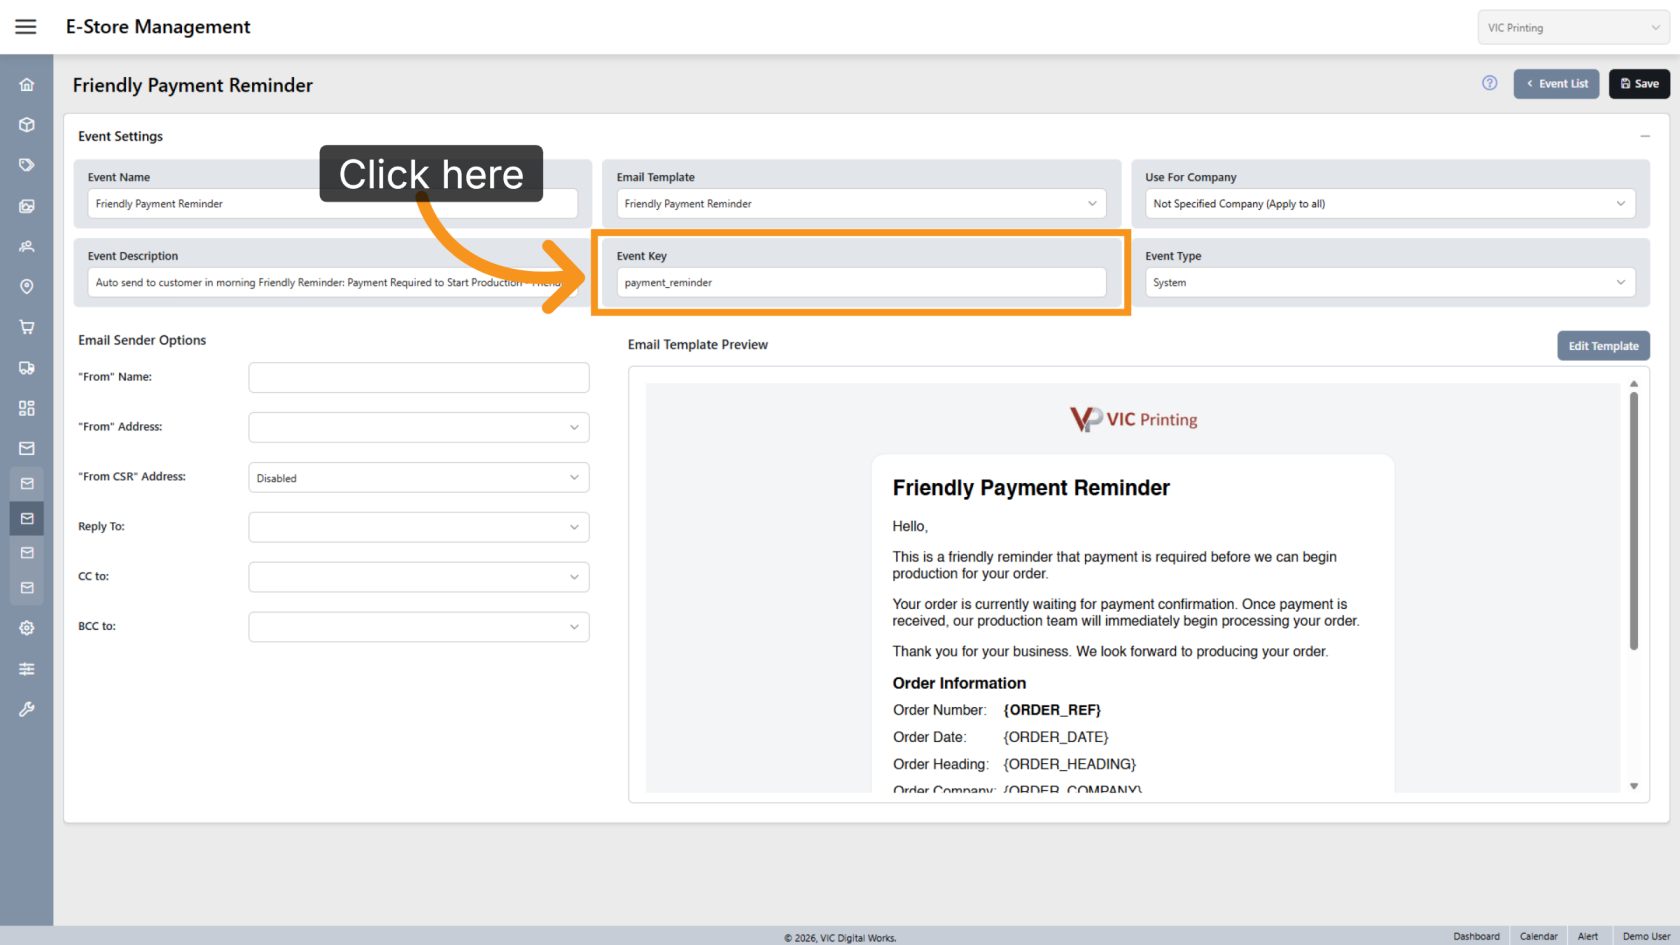This screenshot has width=1680, height=945.
Task: Open Alert in the footer bar
Action: (x=1588, y=936)
